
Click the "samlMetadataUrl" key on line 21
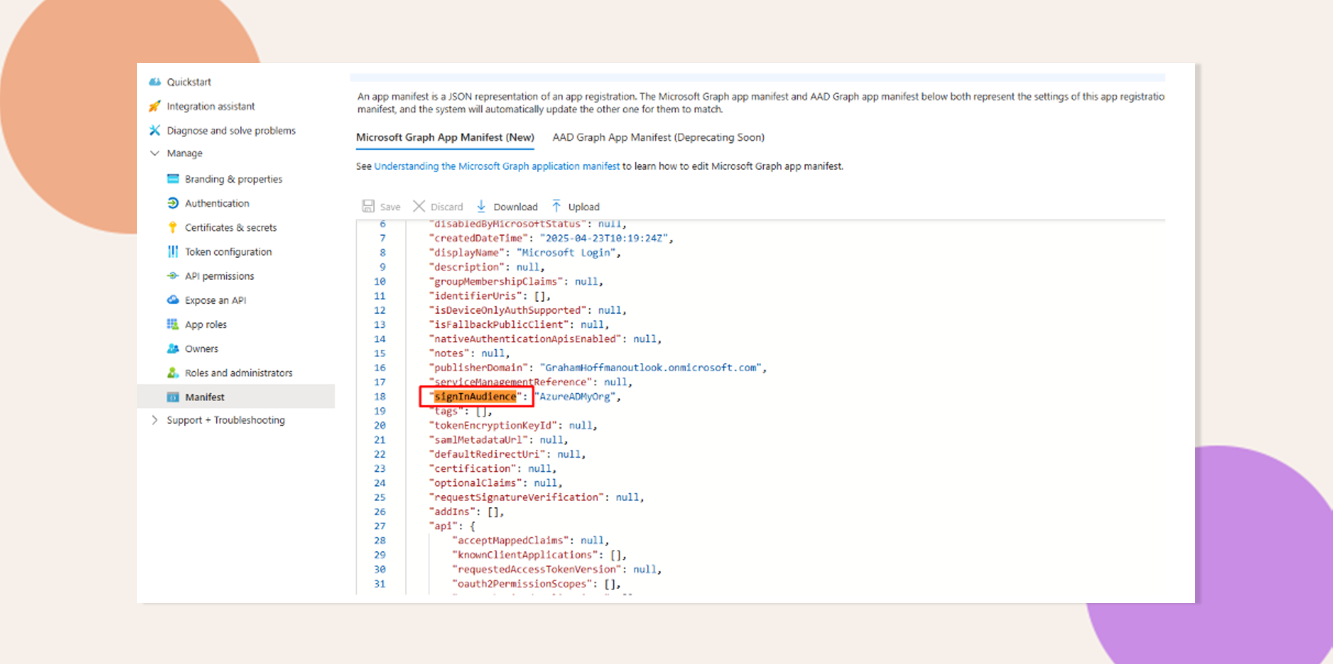[x=478, y=440]
